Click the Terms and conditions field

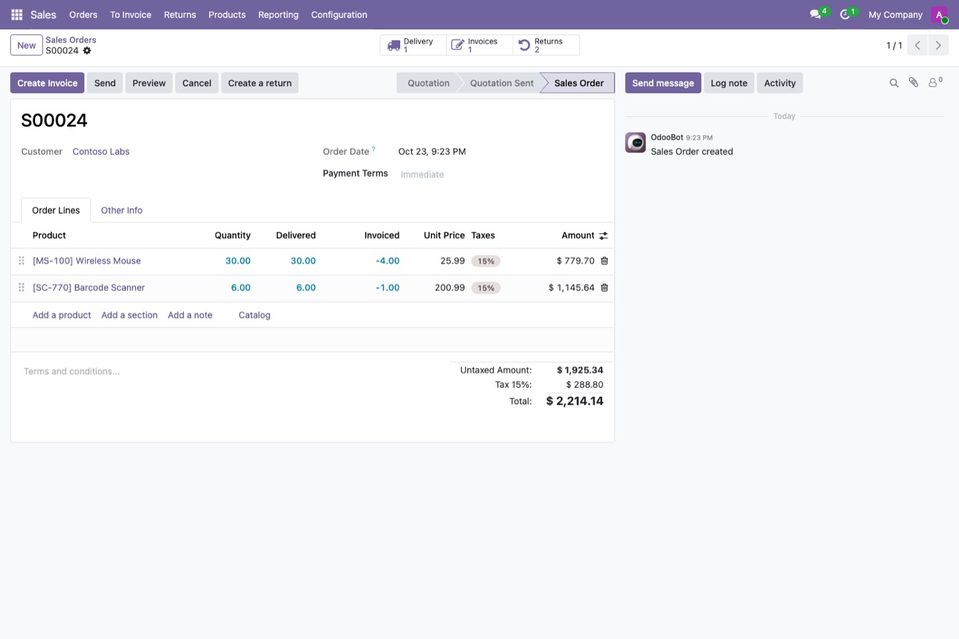pos(72,371)
